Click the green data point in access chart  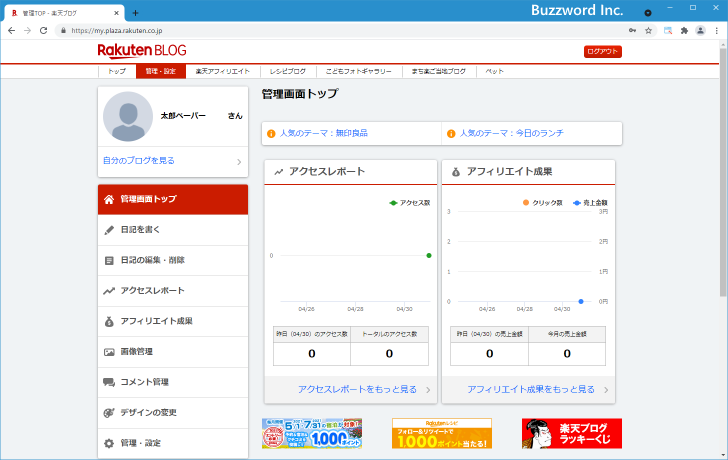coord(429,256)
